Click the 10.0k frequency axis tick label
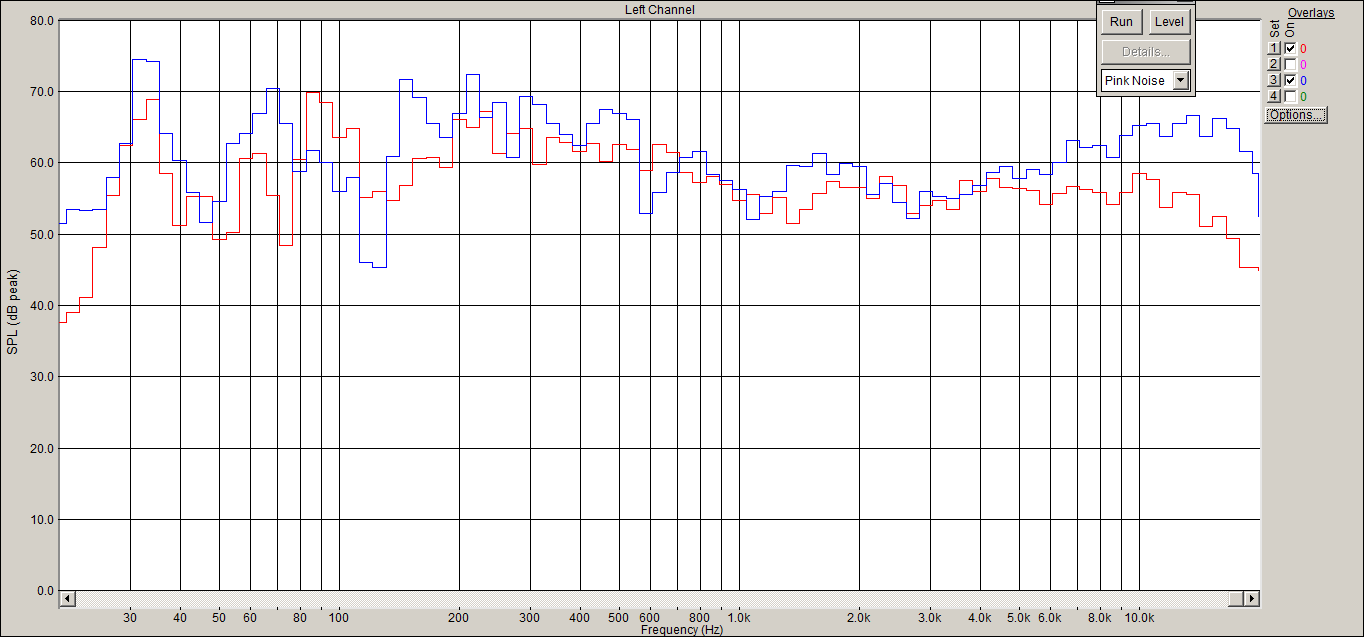The width and height of the screenshot is (1364, 637). tap(1140, 617)
